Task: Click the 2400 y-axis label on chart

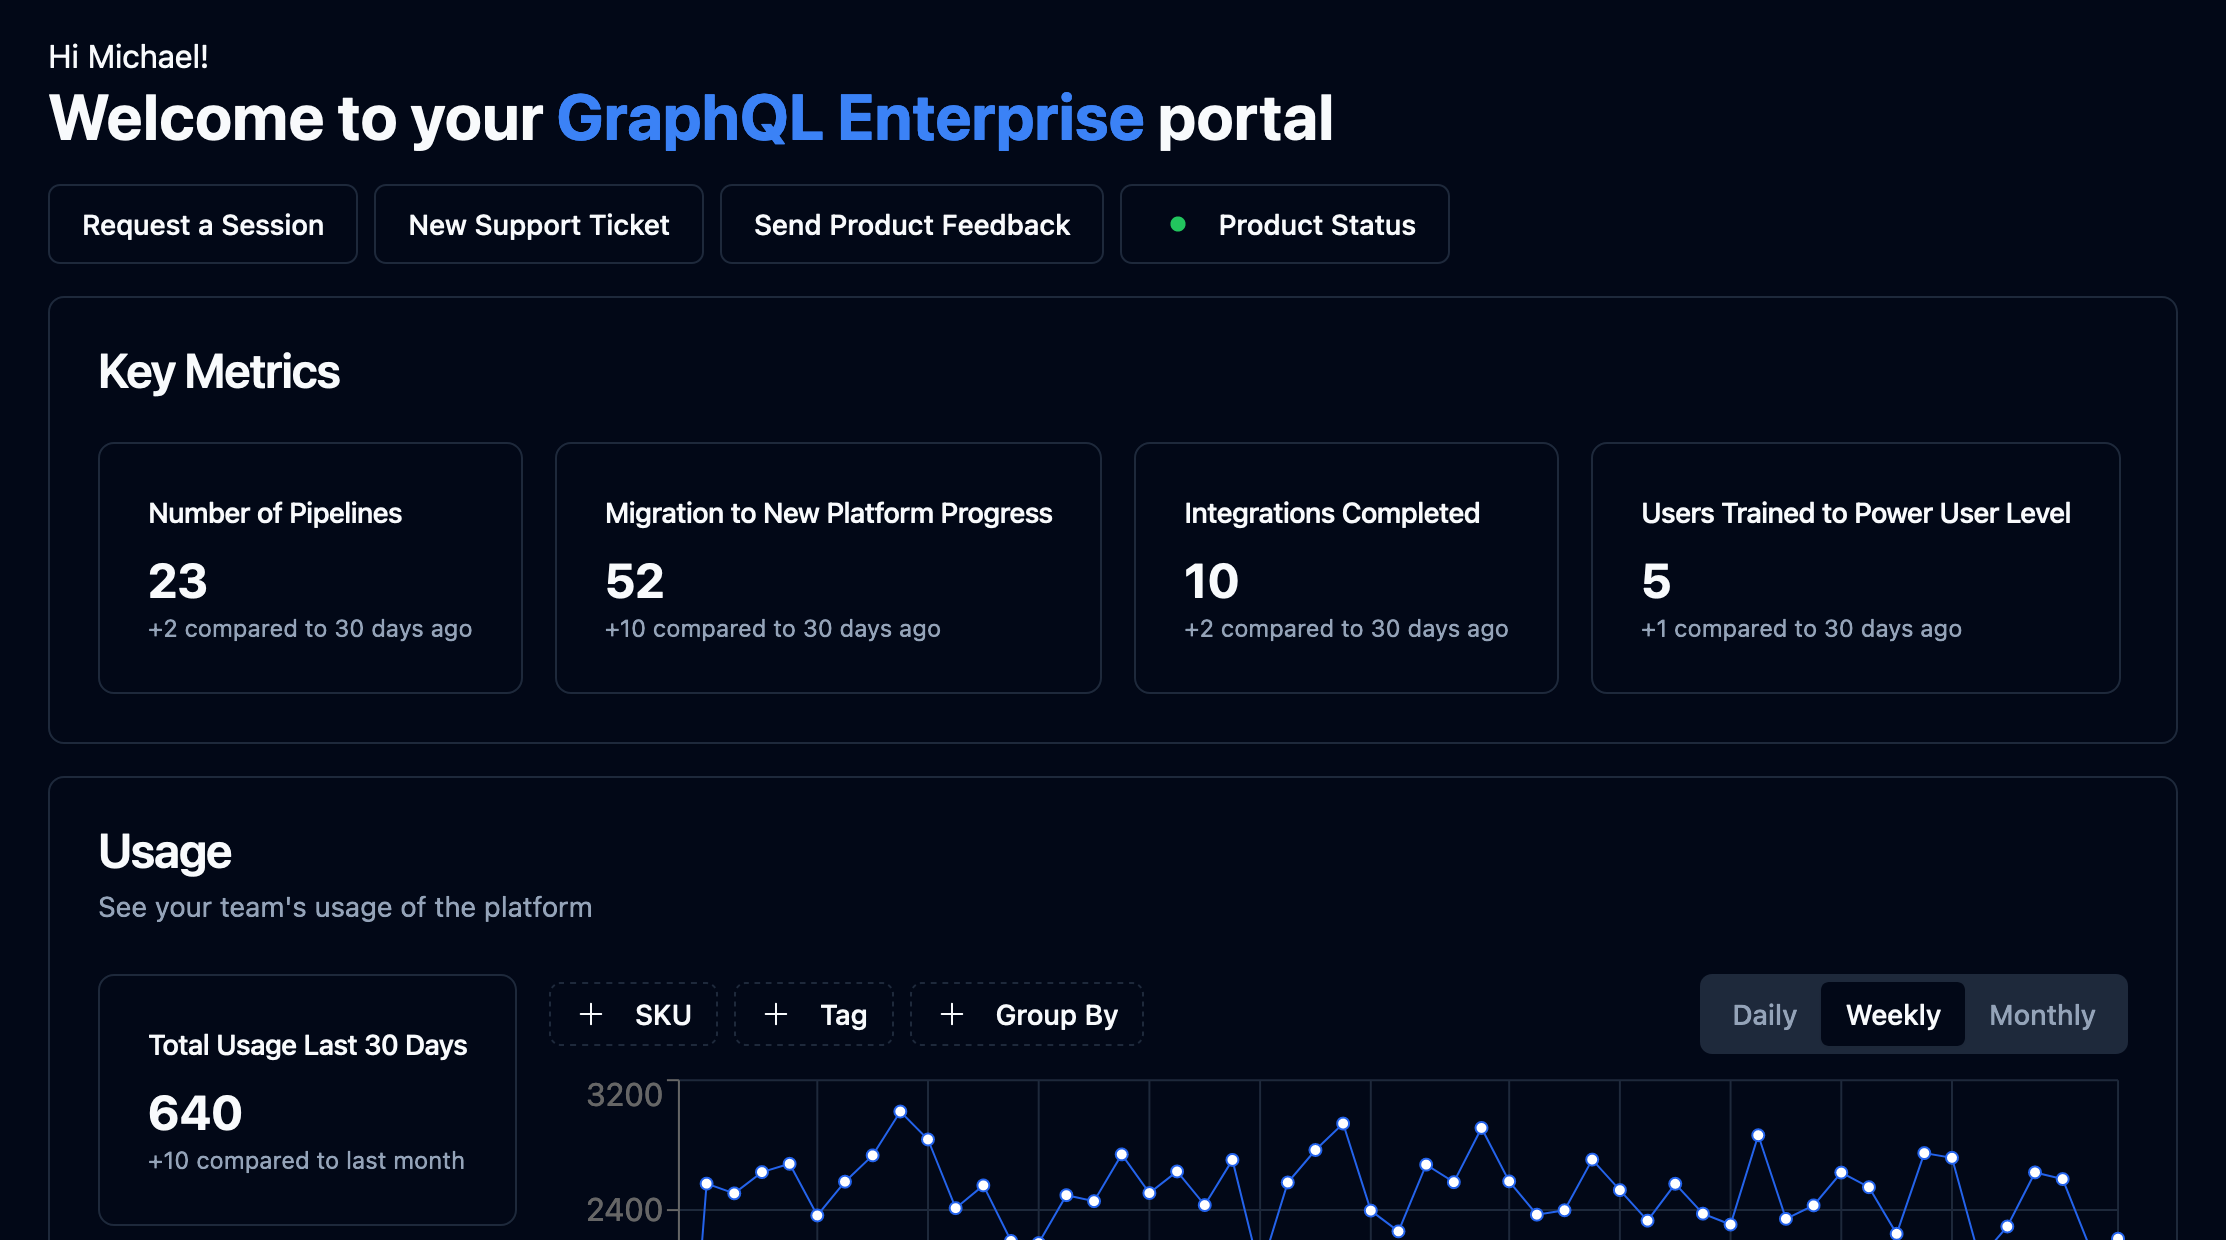Action: click(x=625, y=1210)
